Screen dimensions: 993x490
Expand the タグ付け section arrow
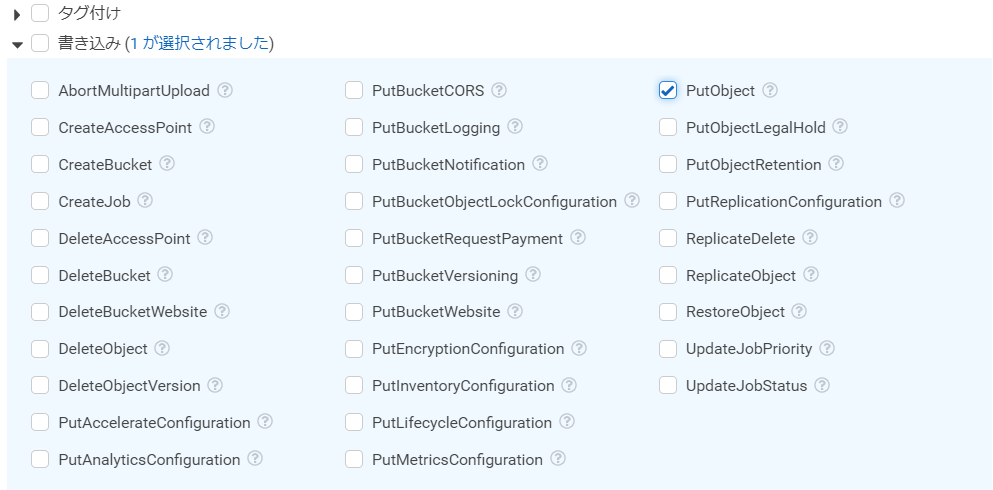[x=17, y=15]
